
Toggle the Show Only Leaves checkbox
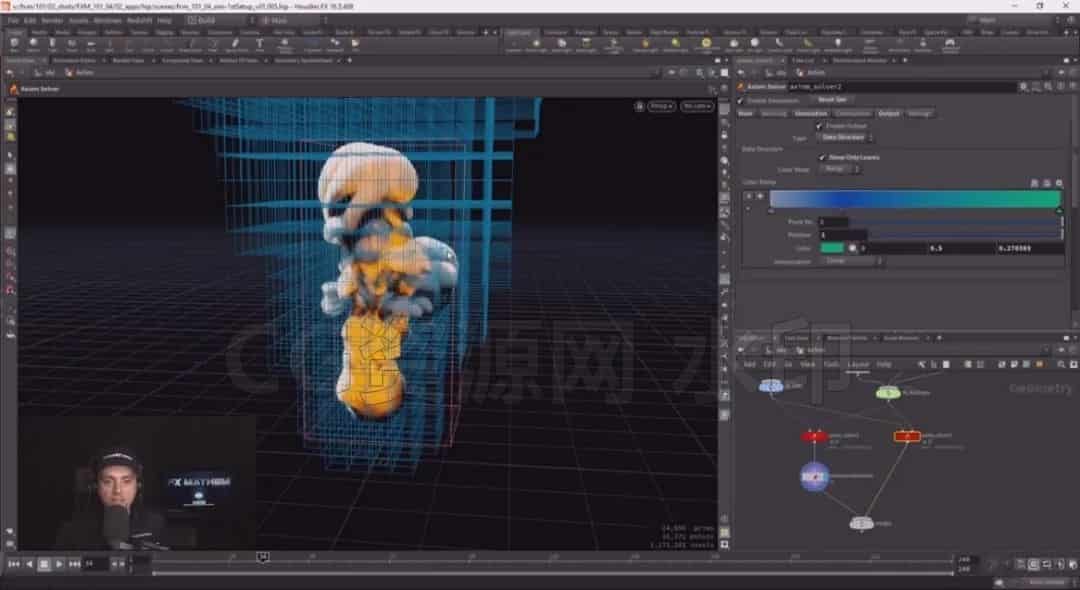coord(822,158)
